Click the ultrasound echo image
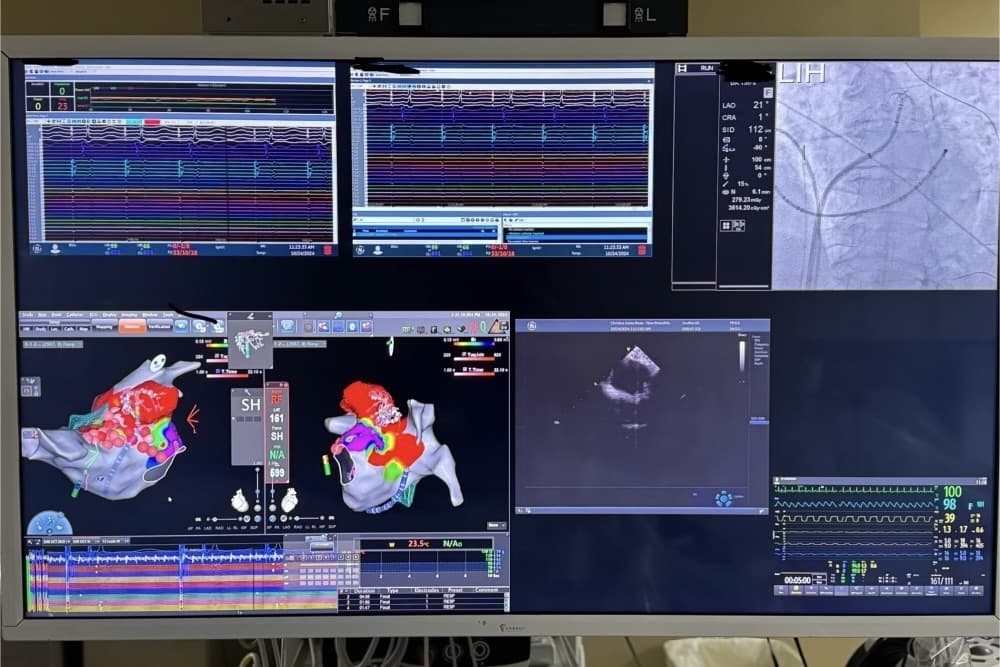Screen dimensions: 1000x667 628,390
